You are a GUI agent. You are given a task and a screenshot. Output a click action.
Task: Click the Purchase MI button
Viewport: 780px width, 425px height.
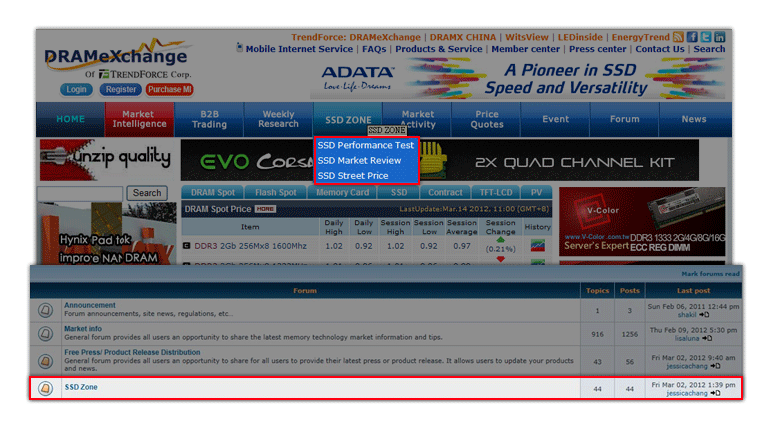(170, 90)
